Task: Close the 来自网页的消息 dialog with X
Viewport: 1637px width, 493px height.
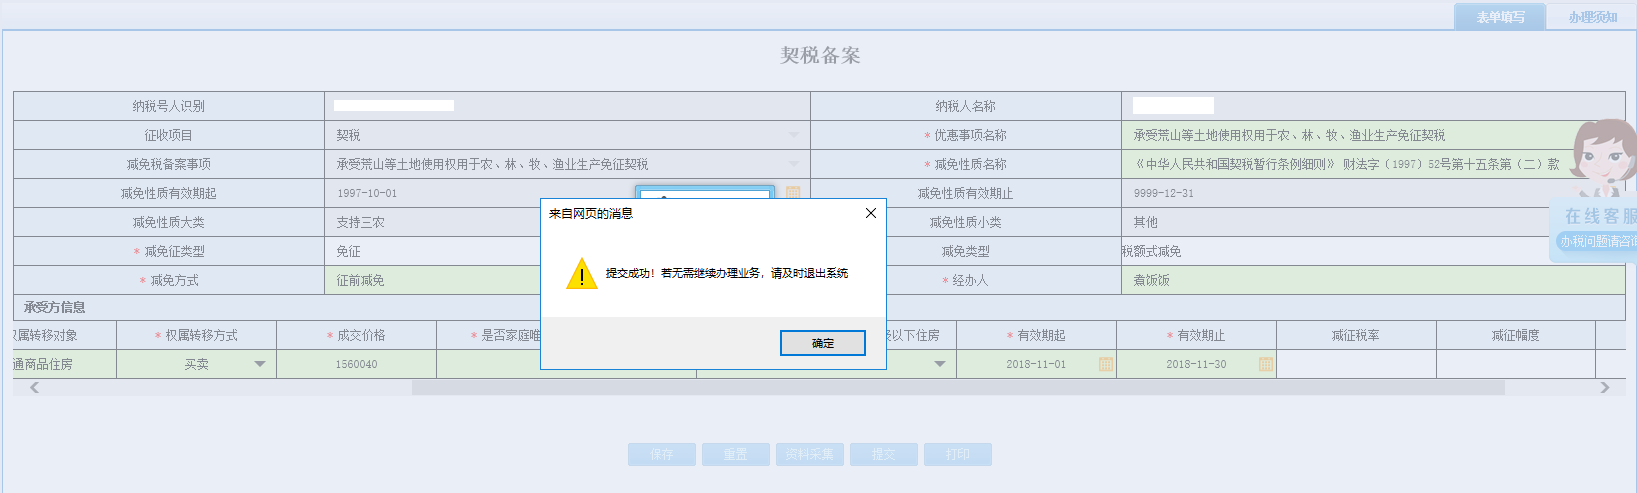Action: point(870,213)
